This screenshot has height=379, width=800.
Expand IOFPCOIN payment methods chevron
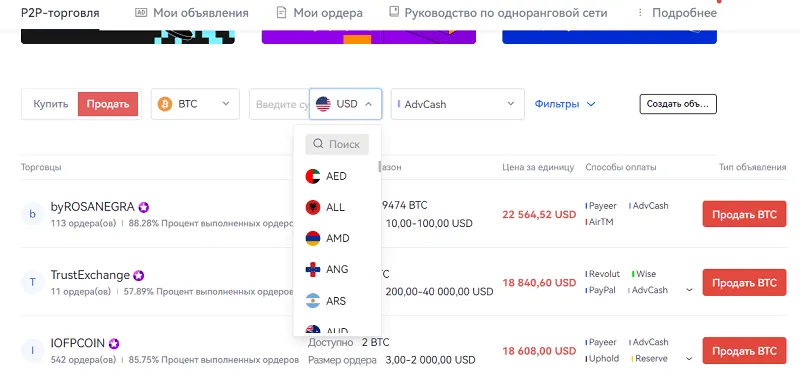(689, 359)
